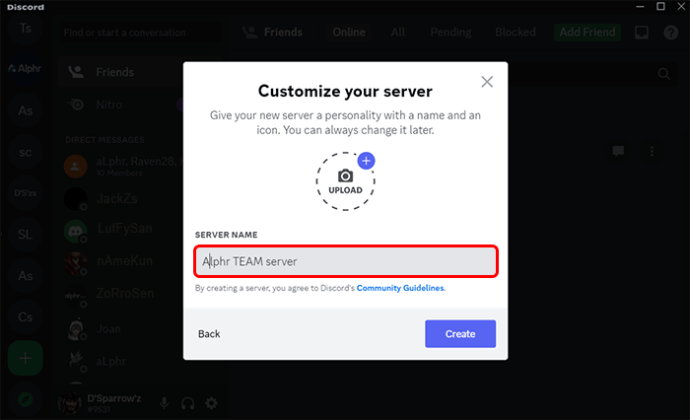Click the Server Name input field
Viewport: 690px width, 420px height.
coord(346,262)
